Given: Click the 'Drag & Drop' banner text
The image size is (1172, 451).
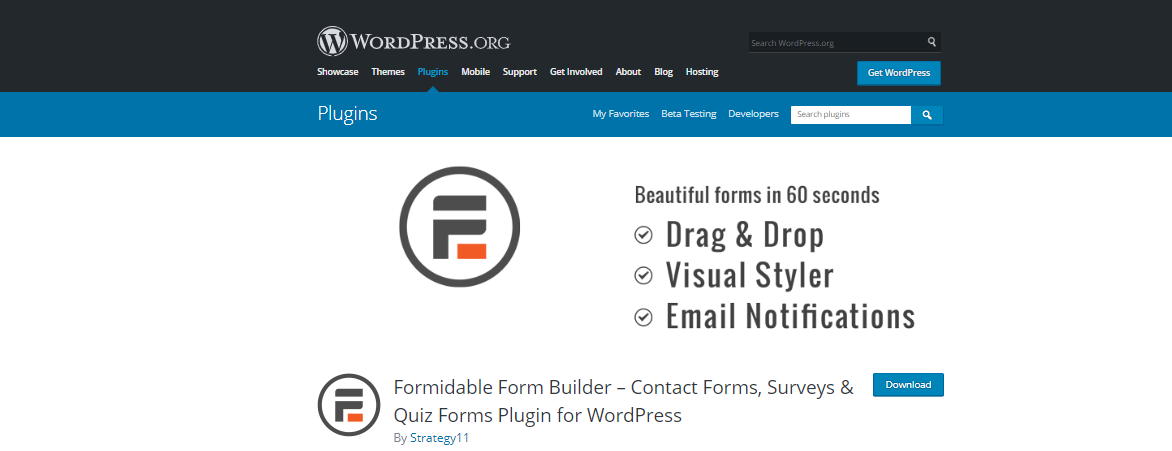Looking at the screenshot, I should click(745, 236).
